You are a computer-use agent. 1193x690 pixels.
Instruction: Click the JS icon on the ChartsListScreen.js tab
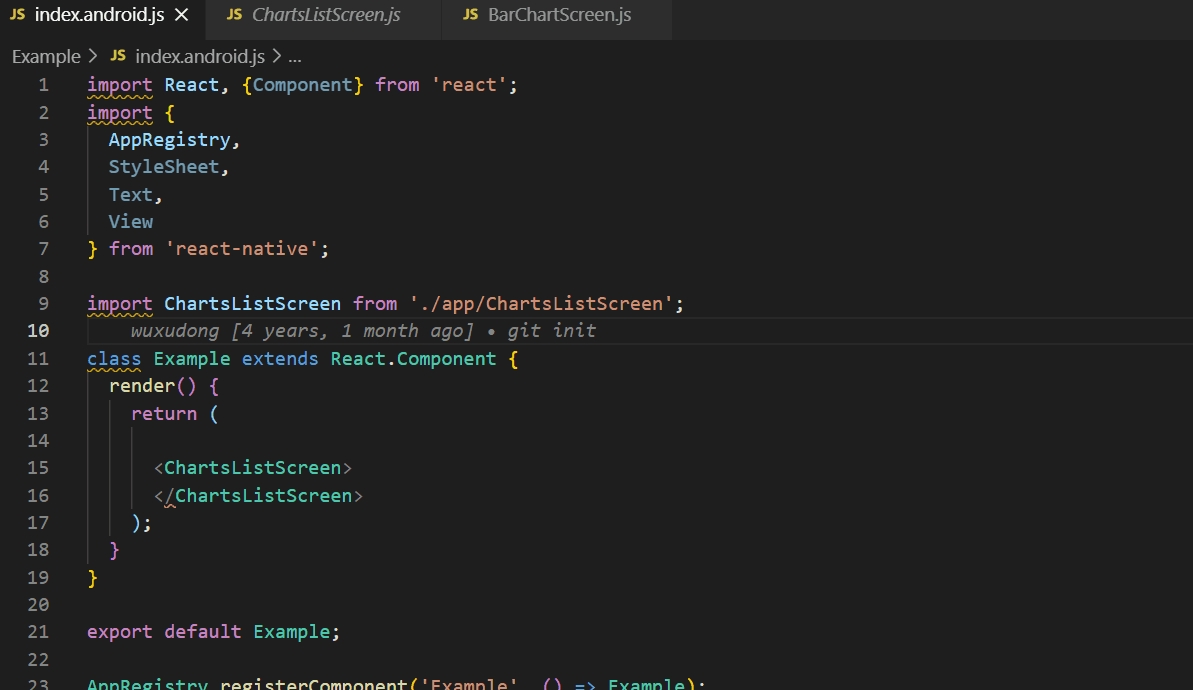[x=235, y=15]
